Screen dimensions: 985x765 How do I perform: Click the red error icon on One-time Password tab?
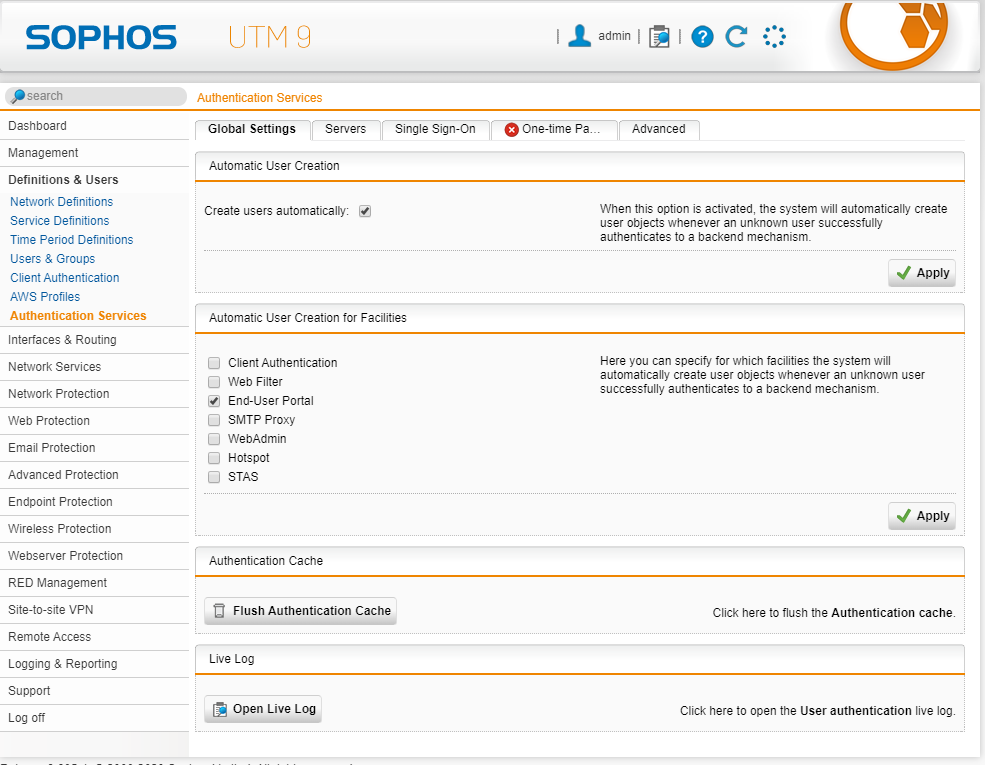(512, 130)
